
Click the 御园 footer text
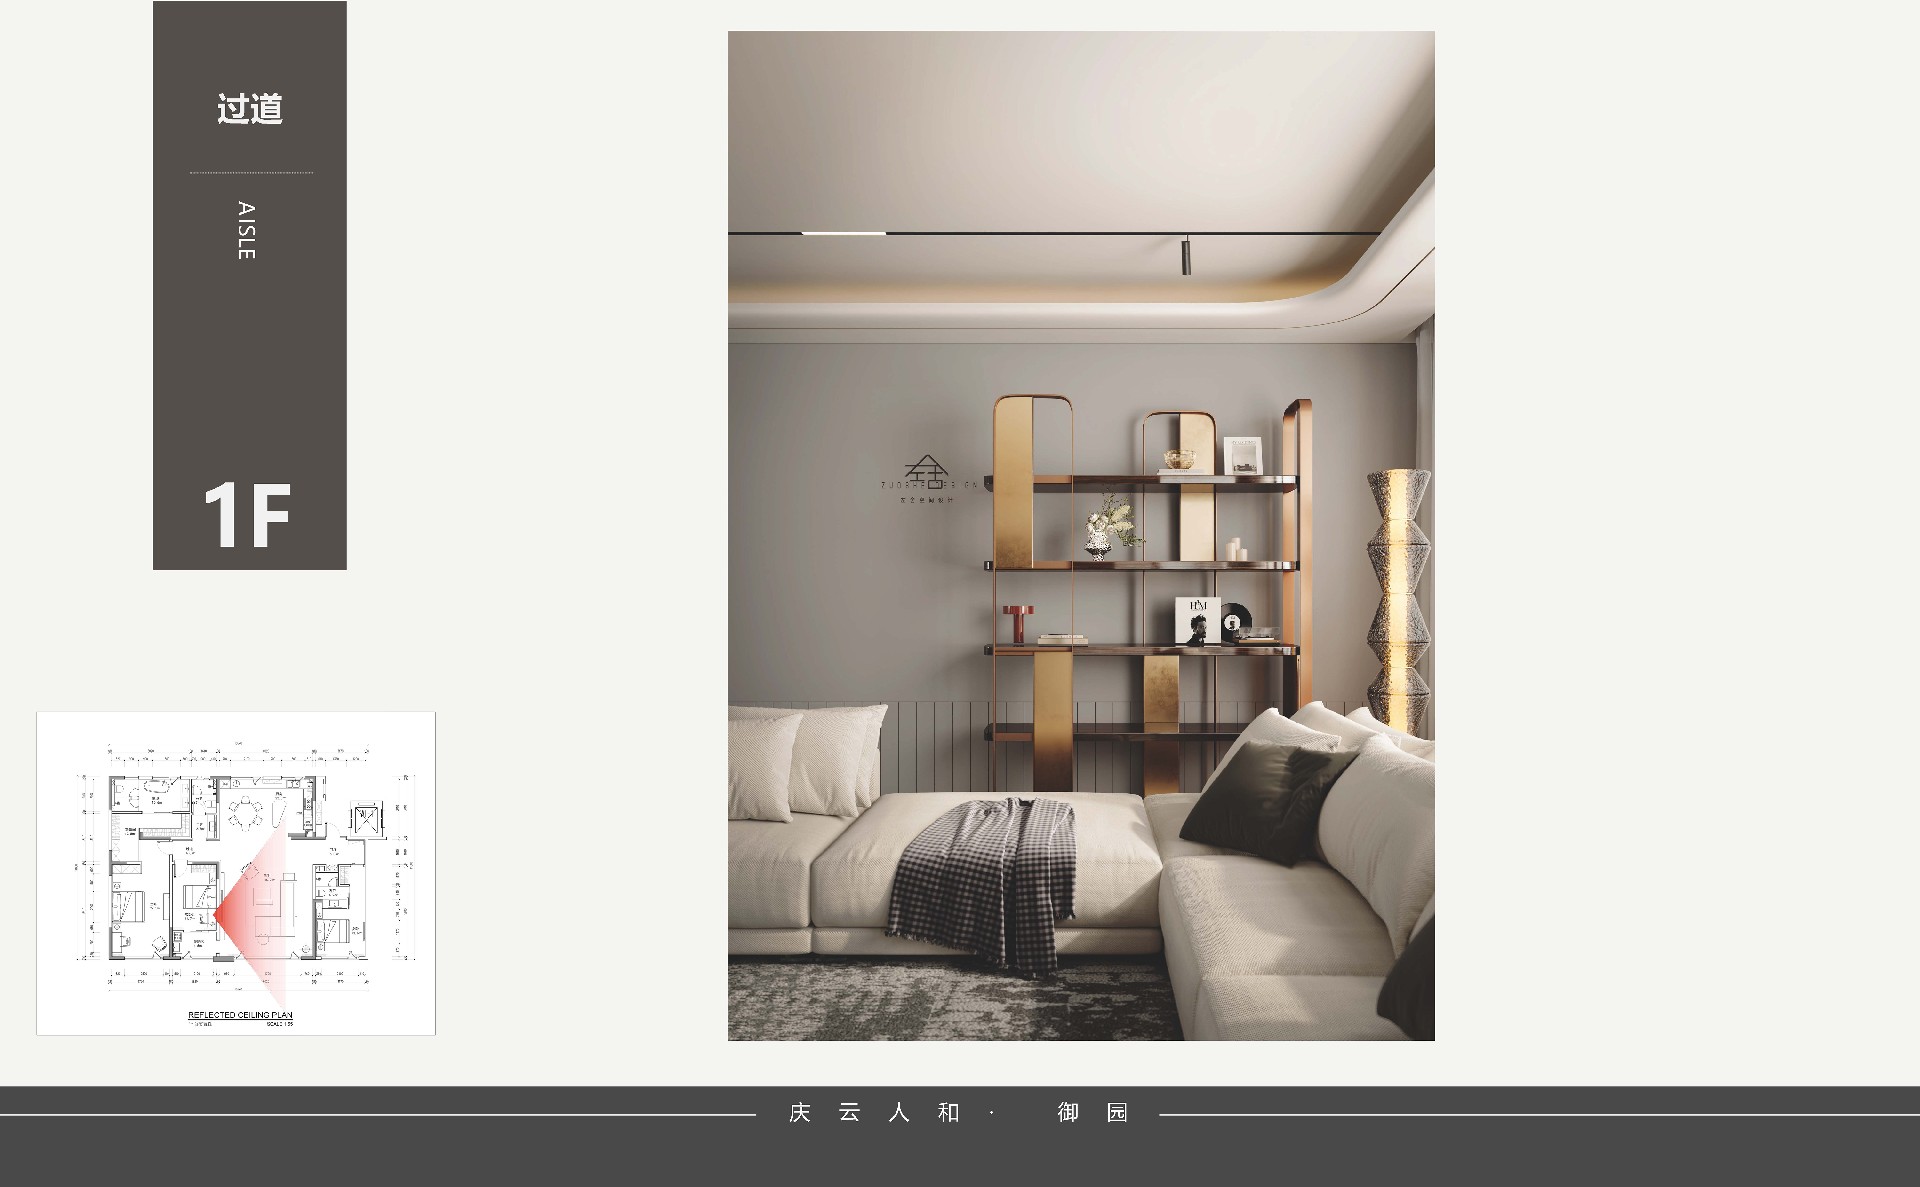(1092, 1113)
